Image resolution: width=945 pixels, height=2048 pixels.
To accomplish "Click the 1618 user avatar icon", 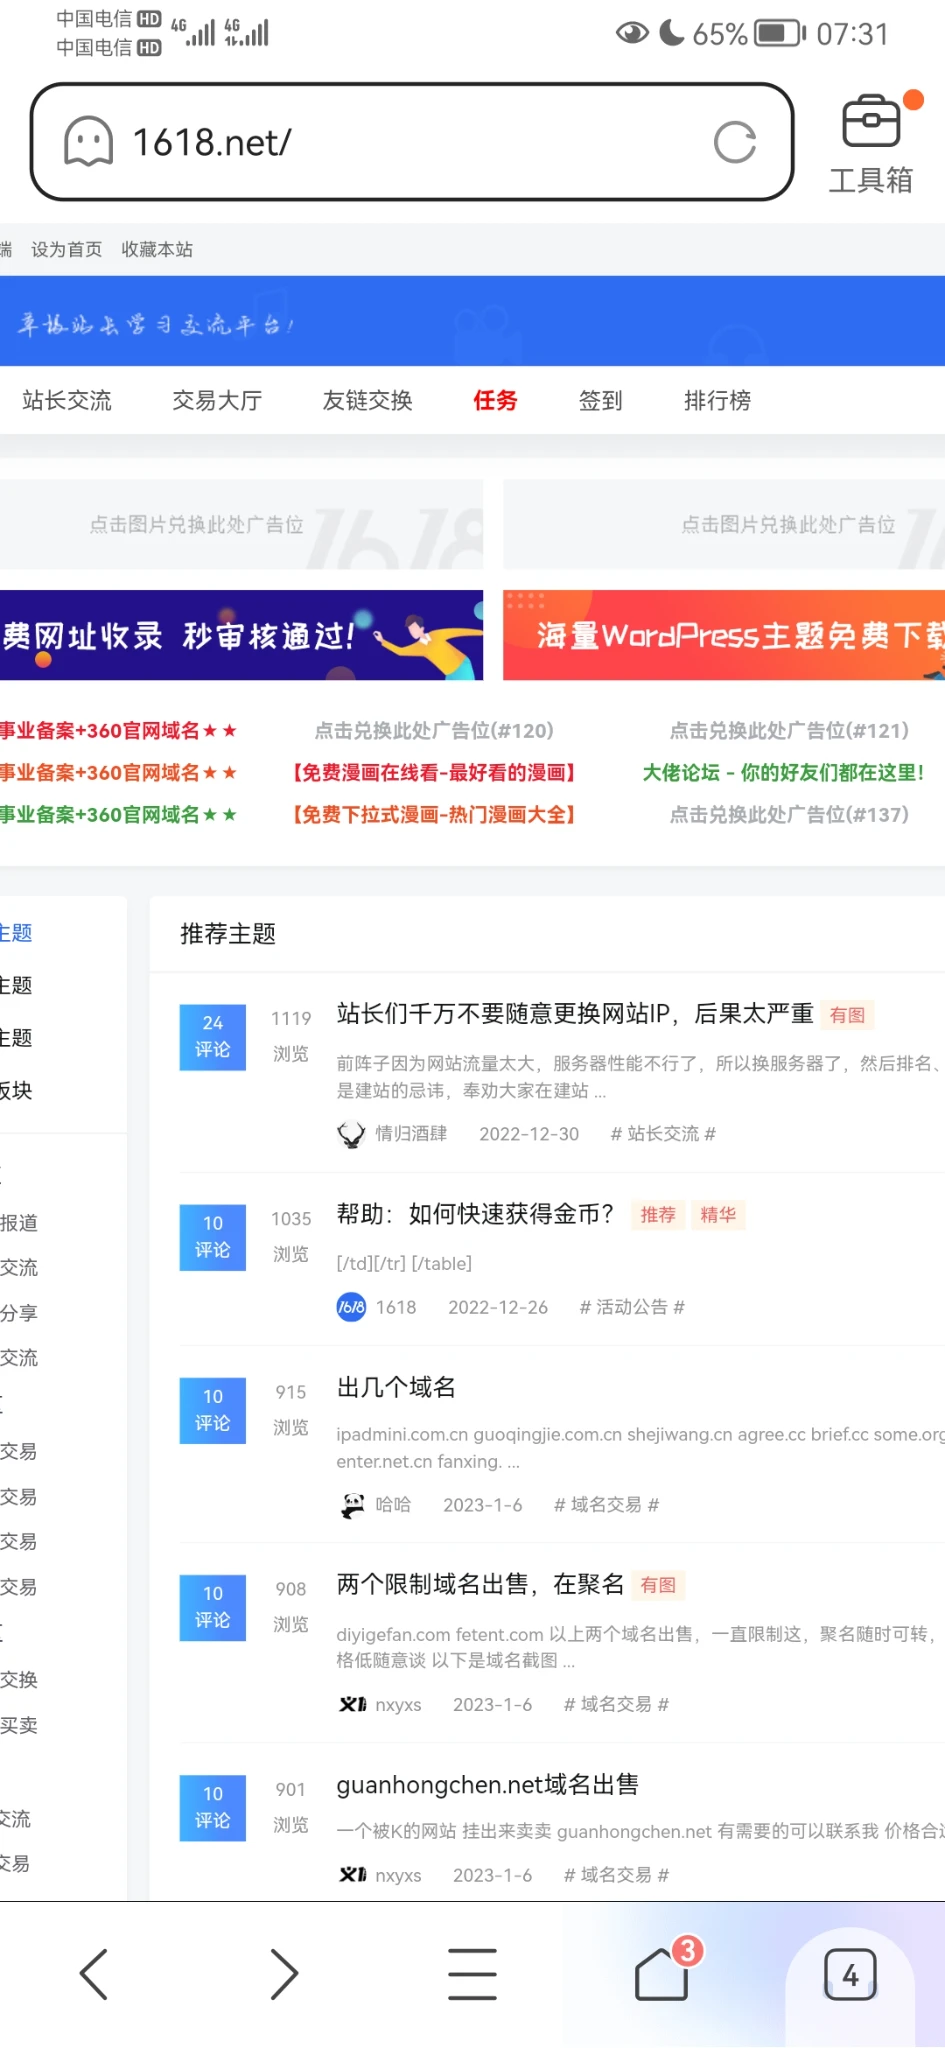I will click(351, 1307).
